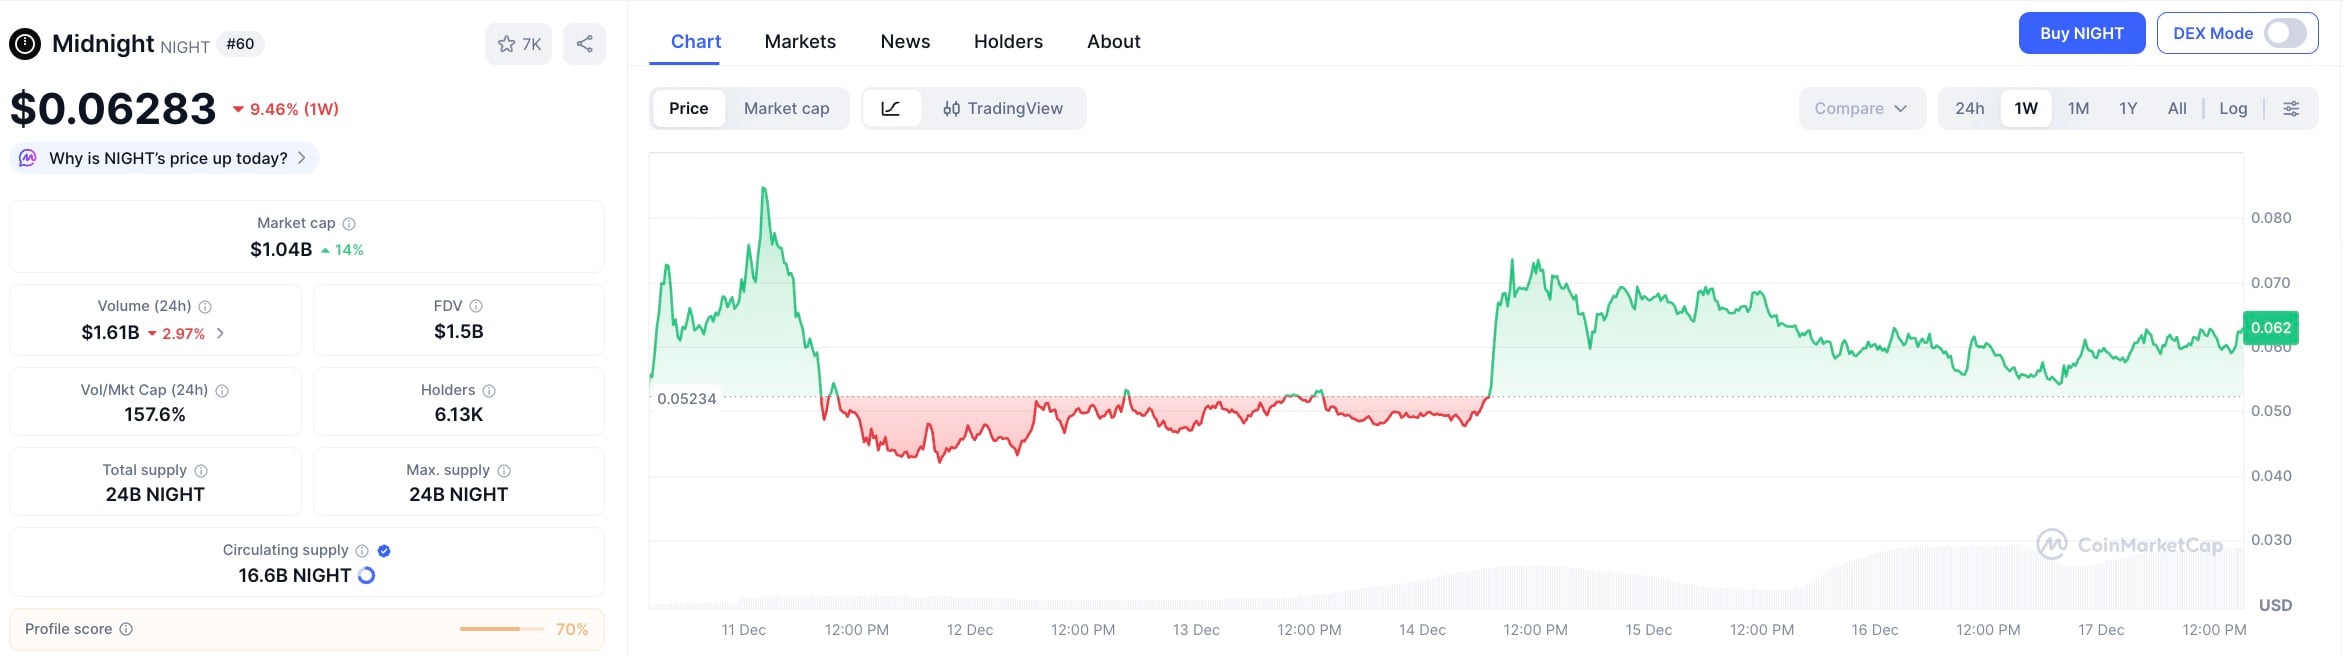Show the Volume (24h) info icon
This screenshot has width=2344, height=656.
tap(205, 307)
